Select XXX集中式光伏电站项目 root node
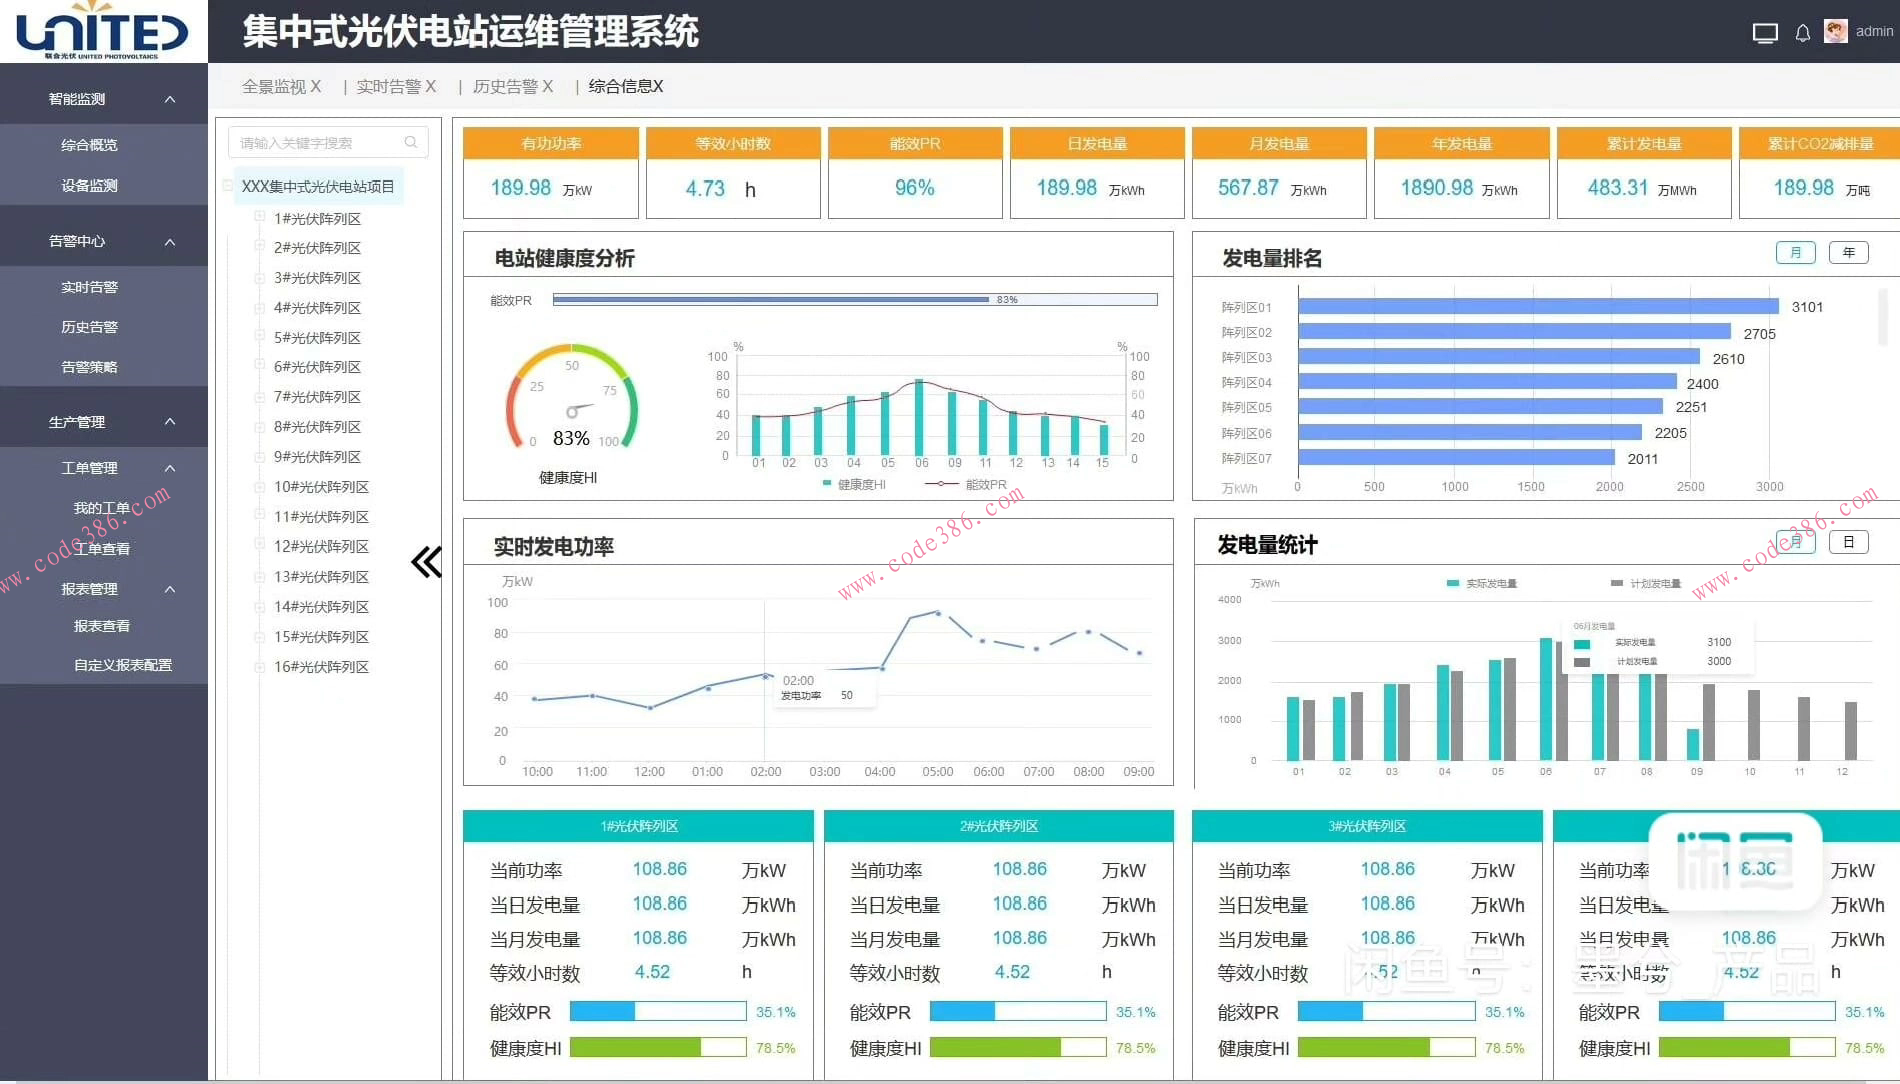 coord(318,187)
